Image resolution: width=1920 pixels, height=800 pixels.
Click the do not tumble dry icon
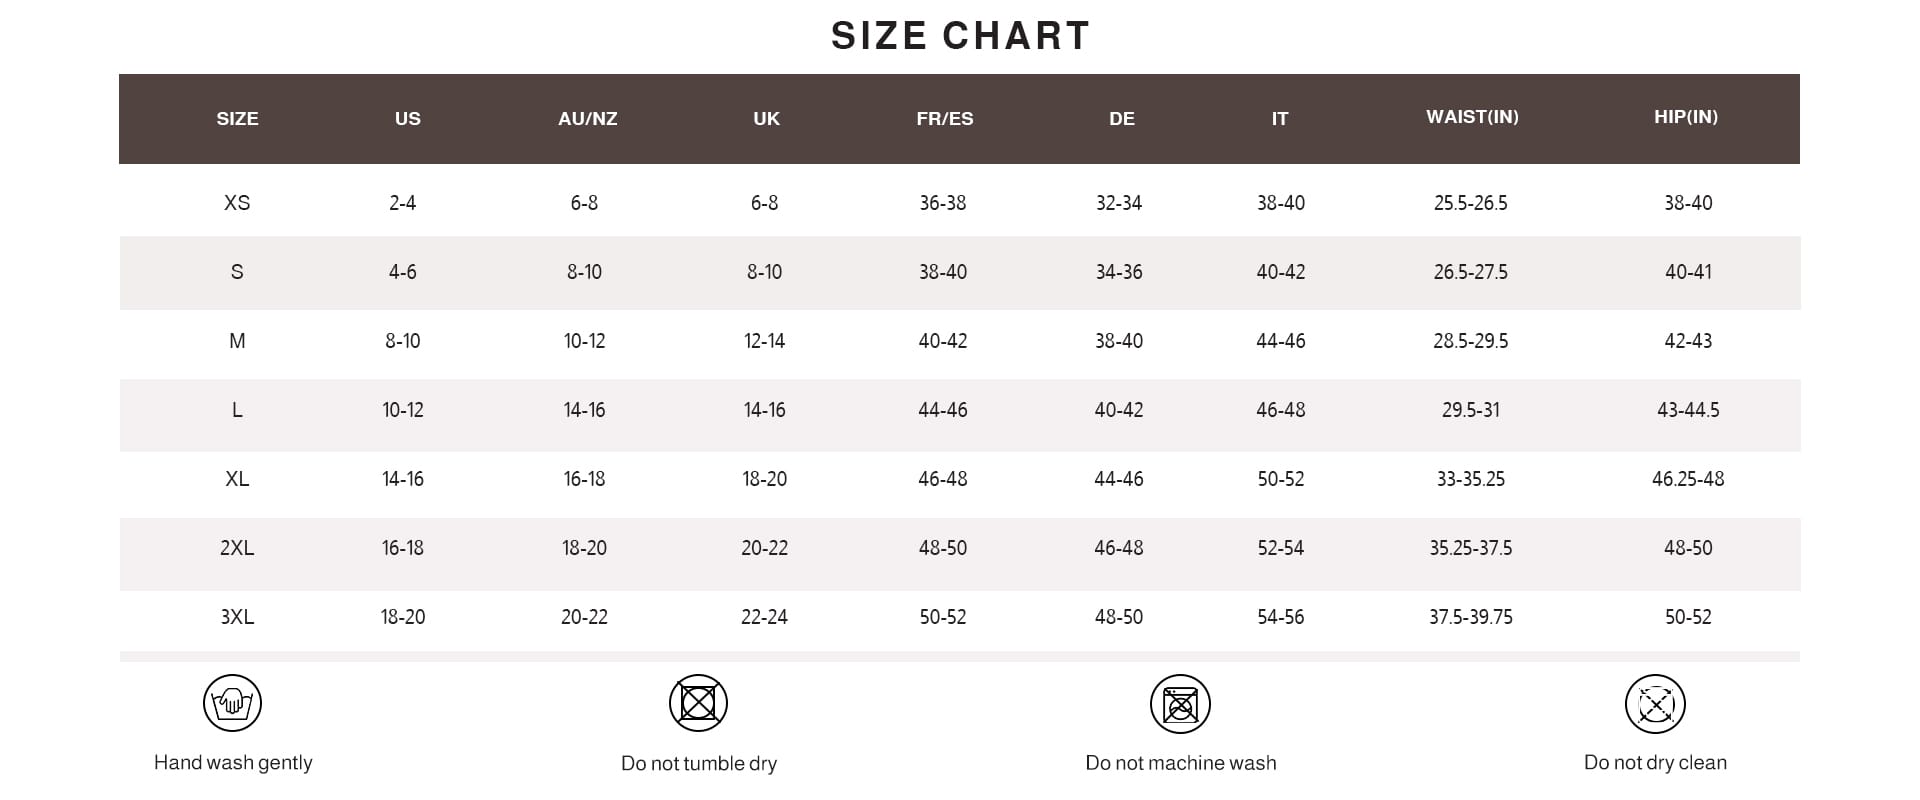tap(698, 703)
